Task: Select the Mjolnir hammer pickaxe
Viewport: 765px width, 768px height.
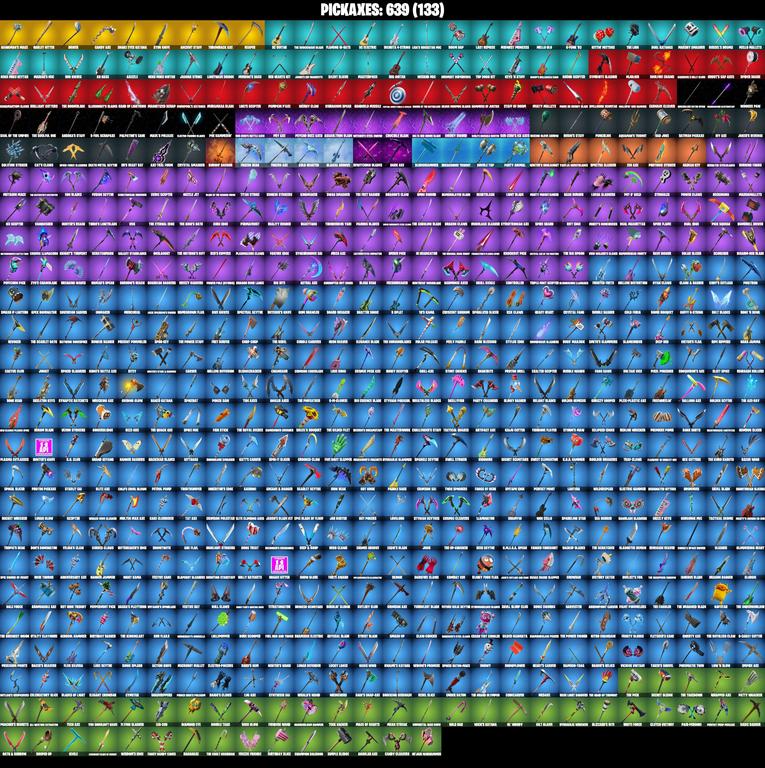Action: [632, 65]
